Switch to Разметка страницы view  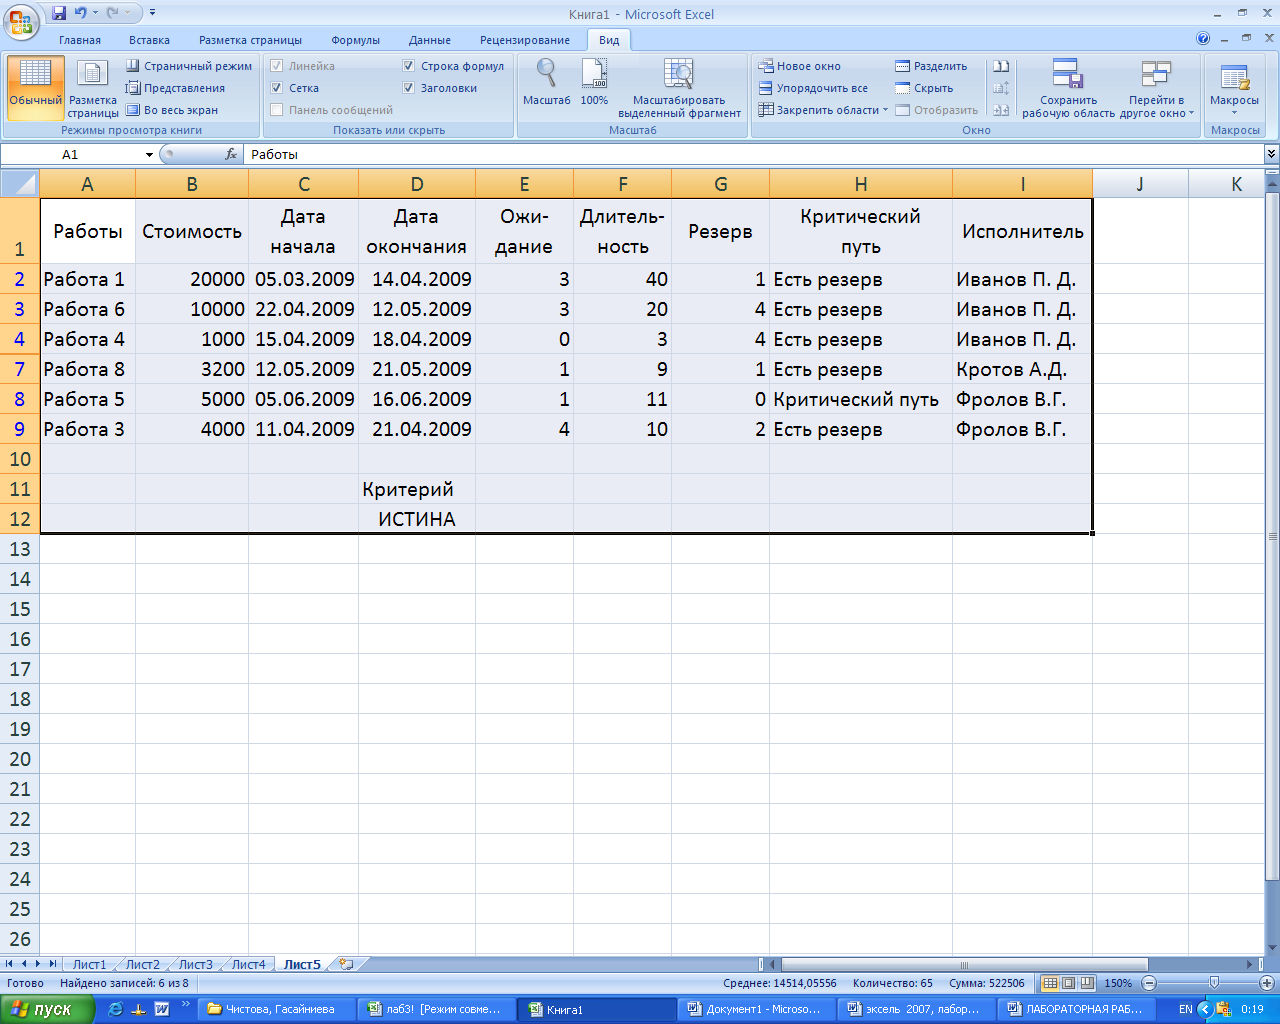(x=93, y=88)
